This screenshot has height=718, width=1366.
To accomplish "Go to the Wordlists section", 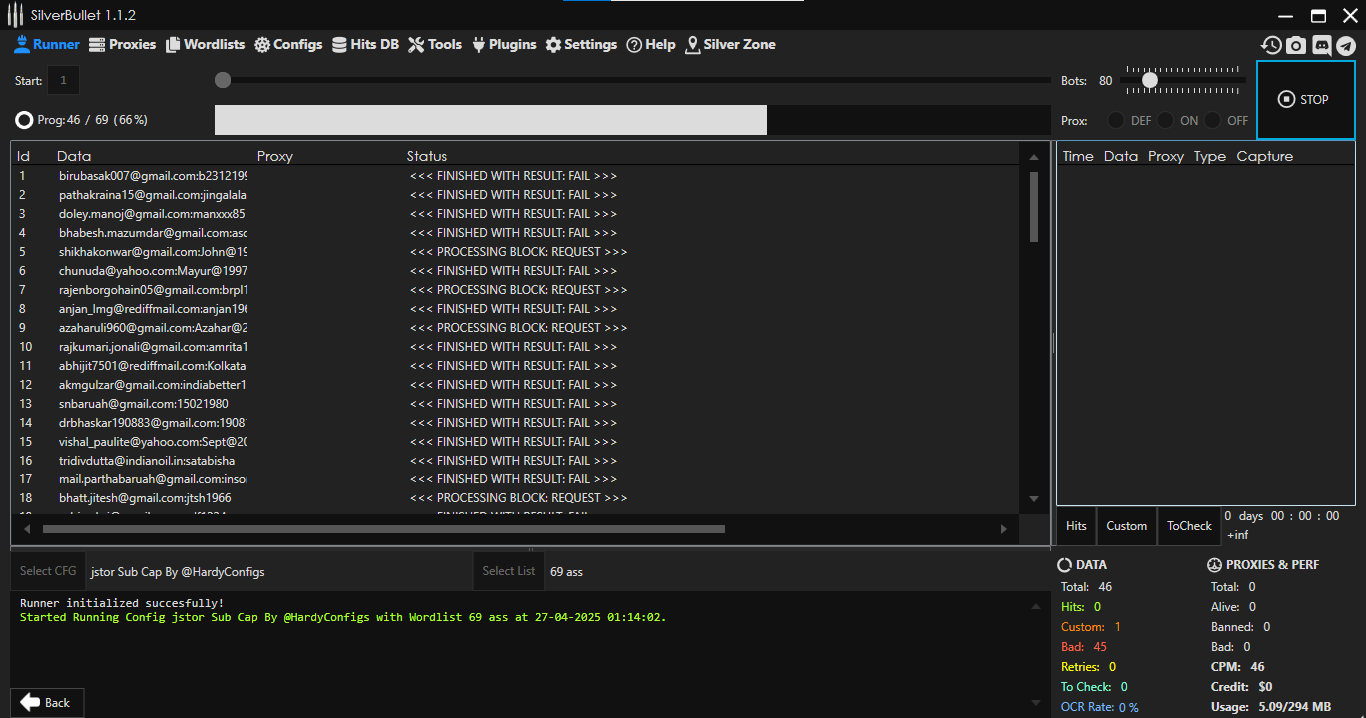I will click(x=205, y=44).
